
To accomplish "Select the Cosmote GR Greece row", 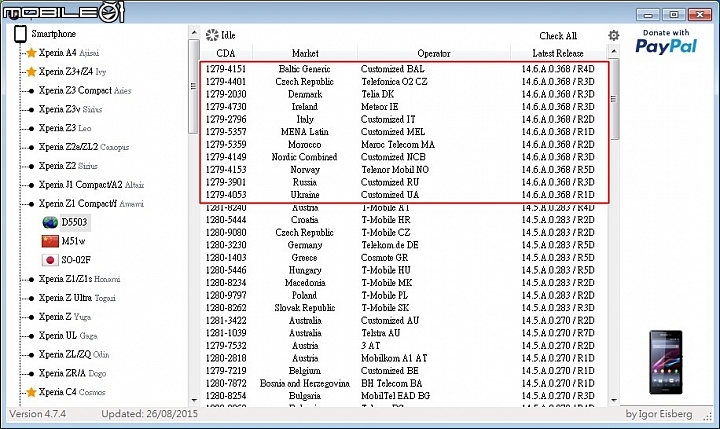I will (405, 258).
